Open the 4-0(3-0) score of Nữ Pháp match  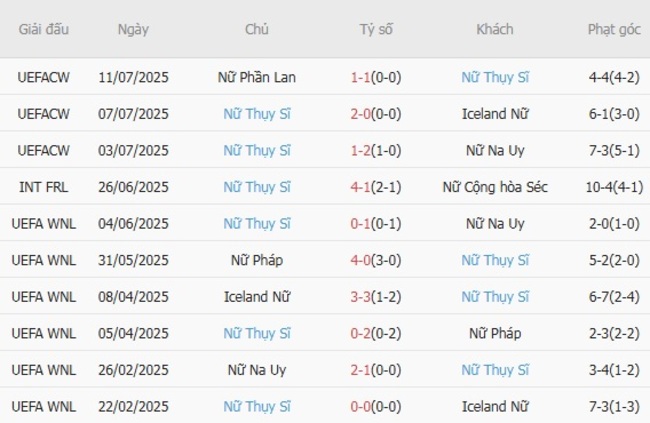click(376, 260)
